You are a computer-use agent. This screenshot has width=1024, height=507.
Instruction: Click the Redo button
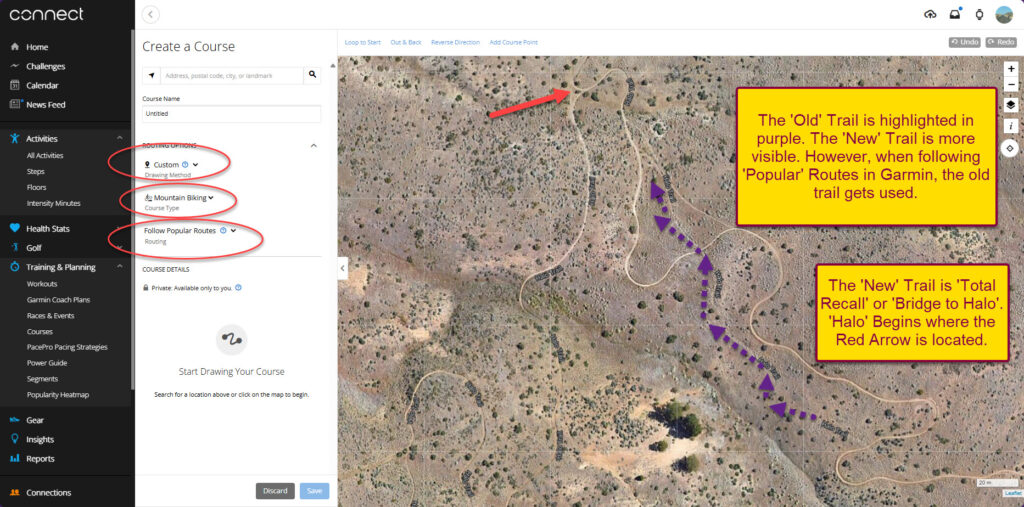1000,42
